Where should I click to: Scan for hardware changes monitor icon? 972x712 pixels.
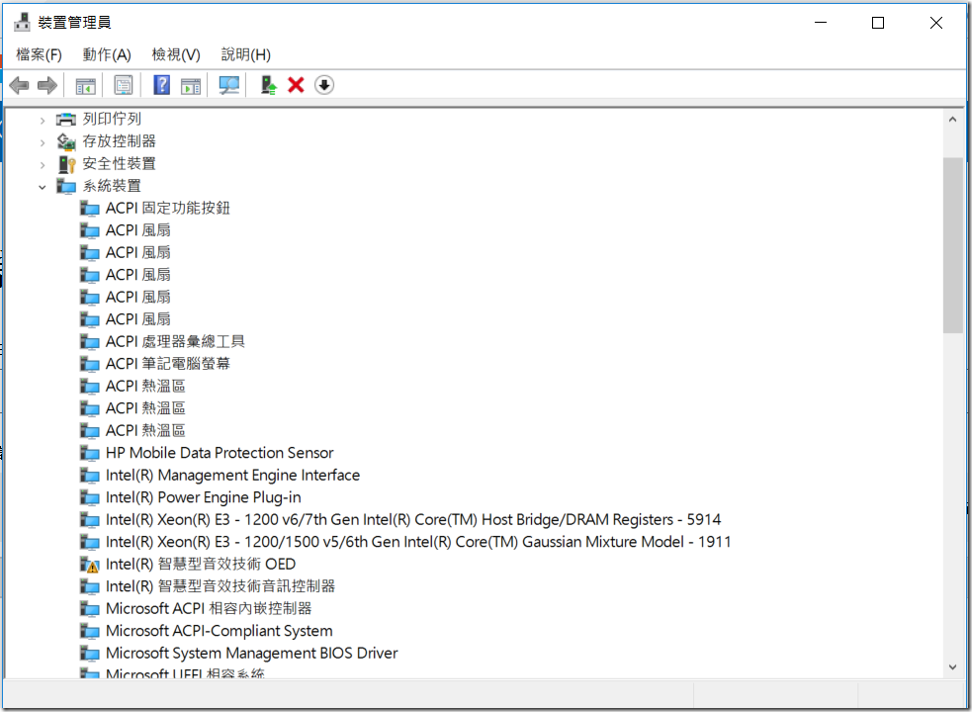click(x=229, y=85)
